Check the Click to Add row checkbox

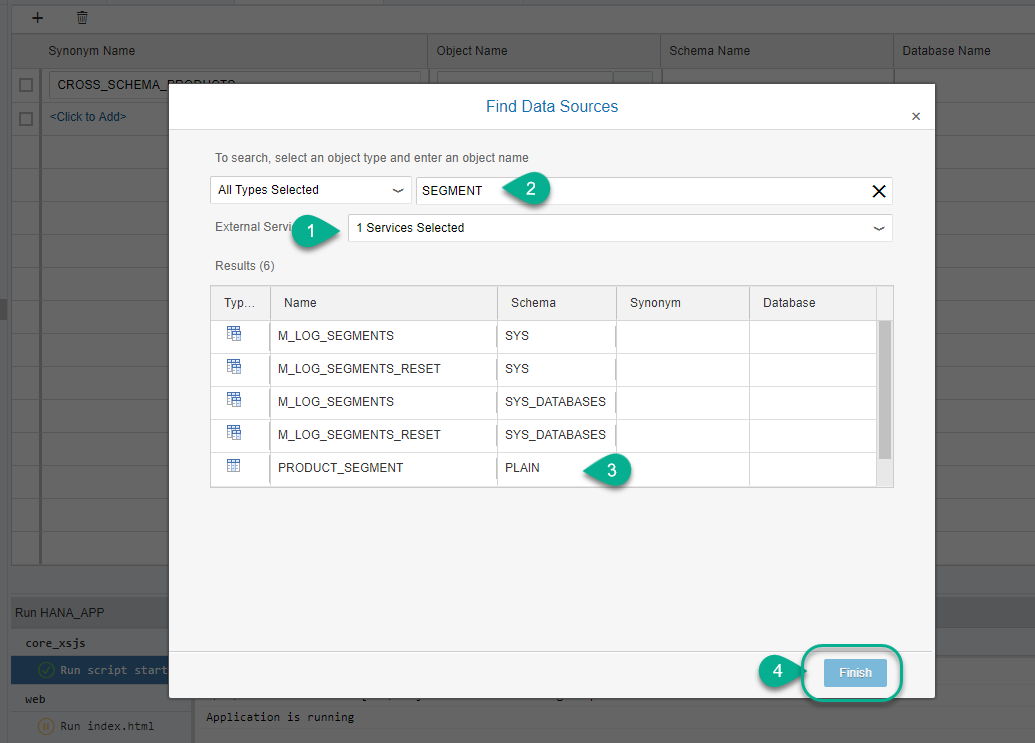coord(26,119)
